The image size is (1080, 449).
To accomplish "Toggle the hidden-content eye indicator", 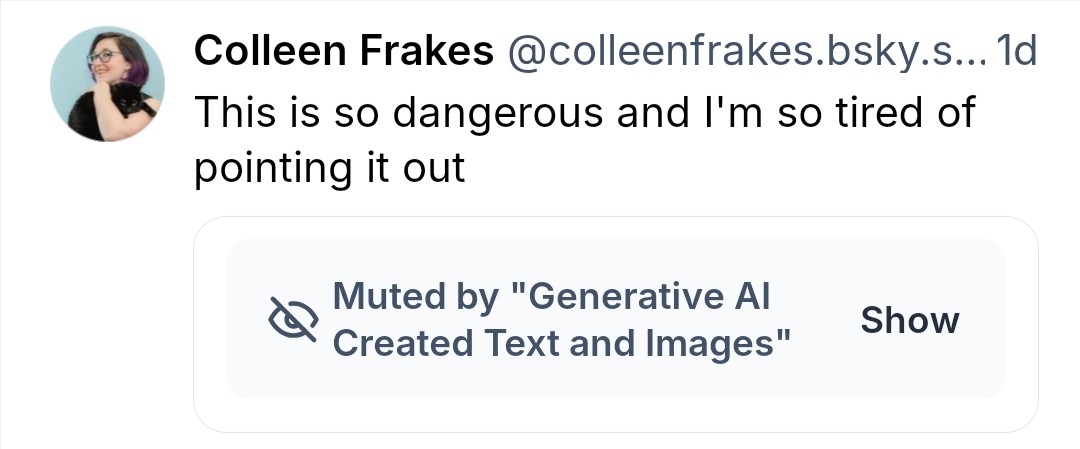I will pos(293,320).
